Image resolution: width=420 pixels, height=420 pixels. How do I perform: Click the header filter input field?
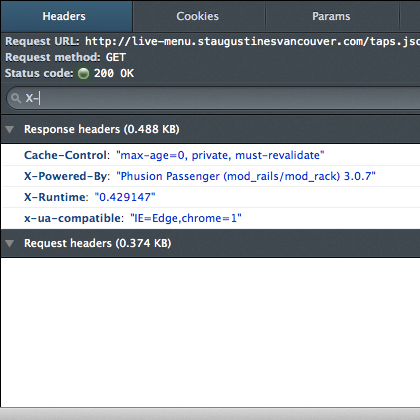(213, 98)
